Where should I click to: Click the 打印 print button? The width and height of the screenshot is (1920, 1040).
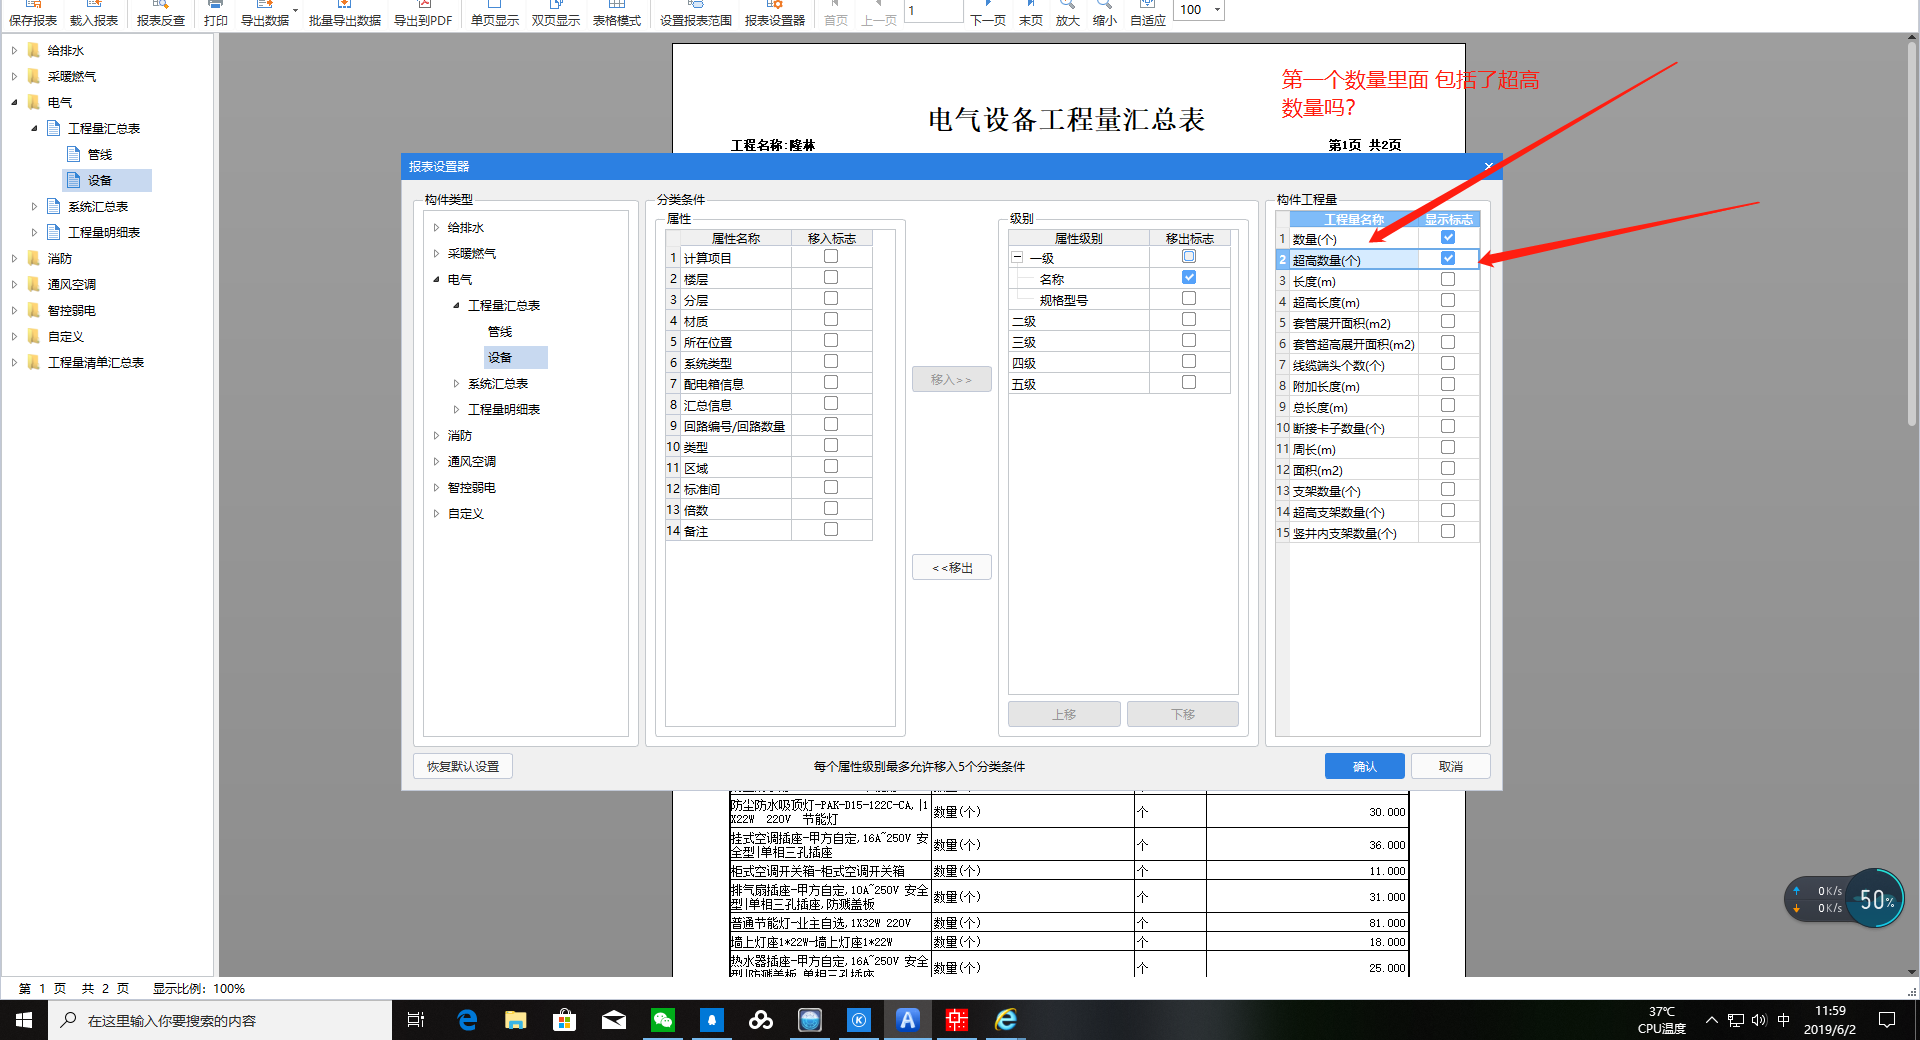[215, 14]
